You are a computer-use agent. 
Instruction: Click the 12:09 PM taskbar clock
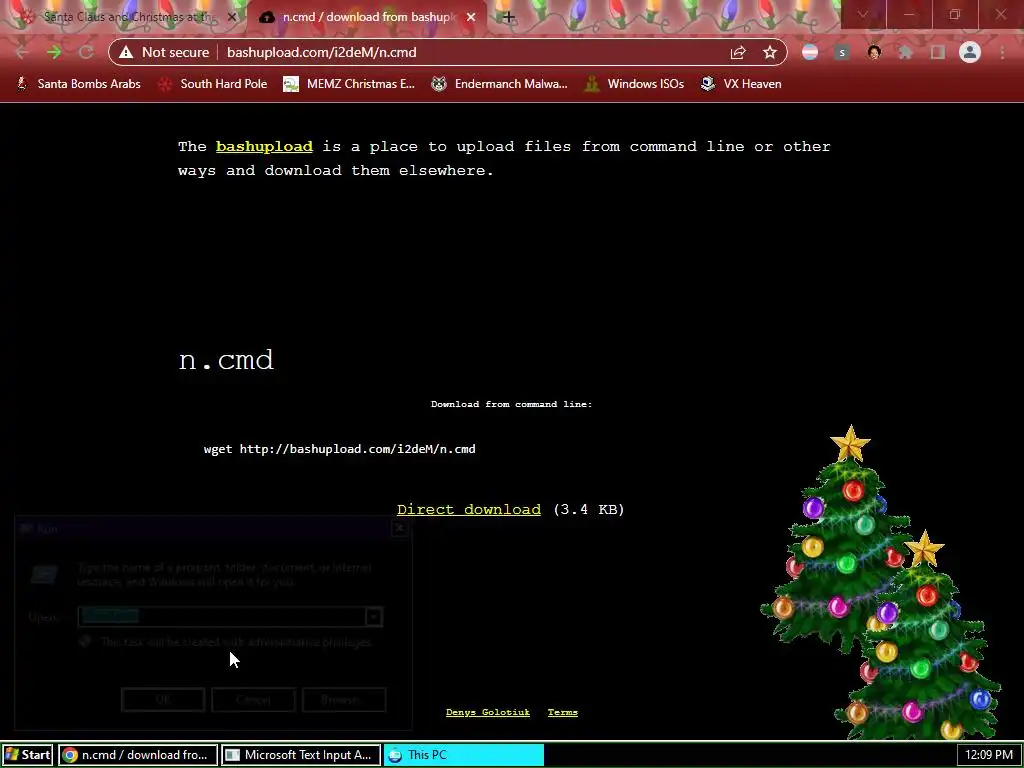pos(989,755)
